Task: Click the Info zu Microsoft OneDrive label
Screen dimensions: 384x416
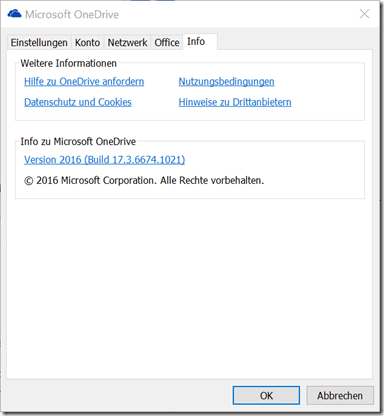Action: point(78,141)
